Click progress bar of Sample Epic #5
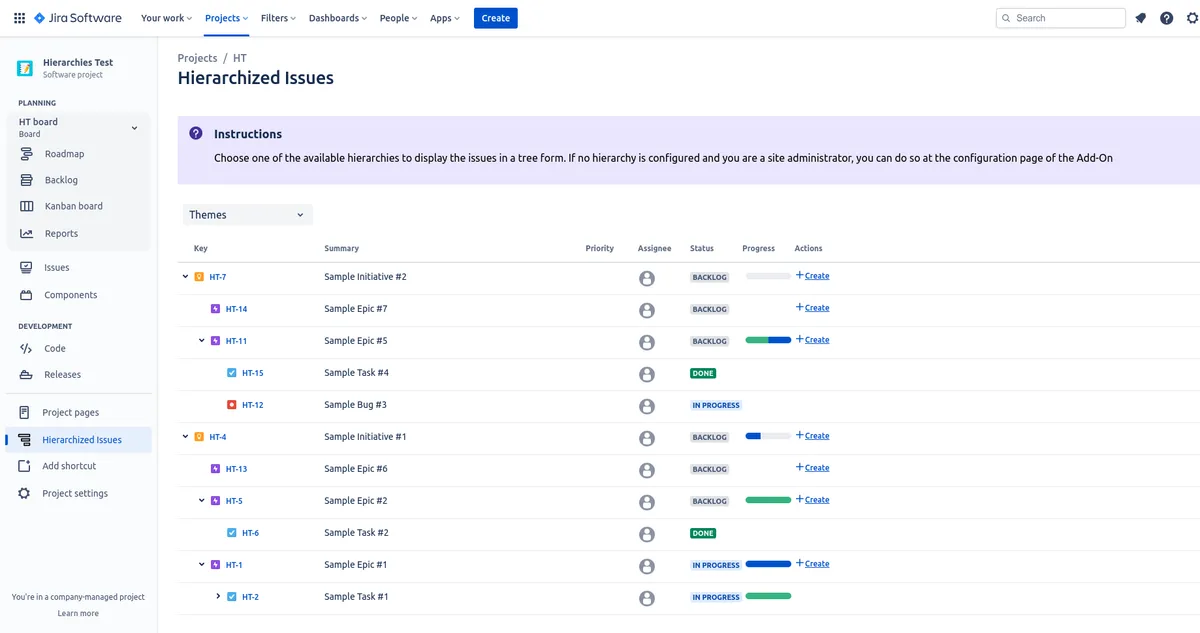Viewport: 1200px width, 633px height. [x=768, y=340]
